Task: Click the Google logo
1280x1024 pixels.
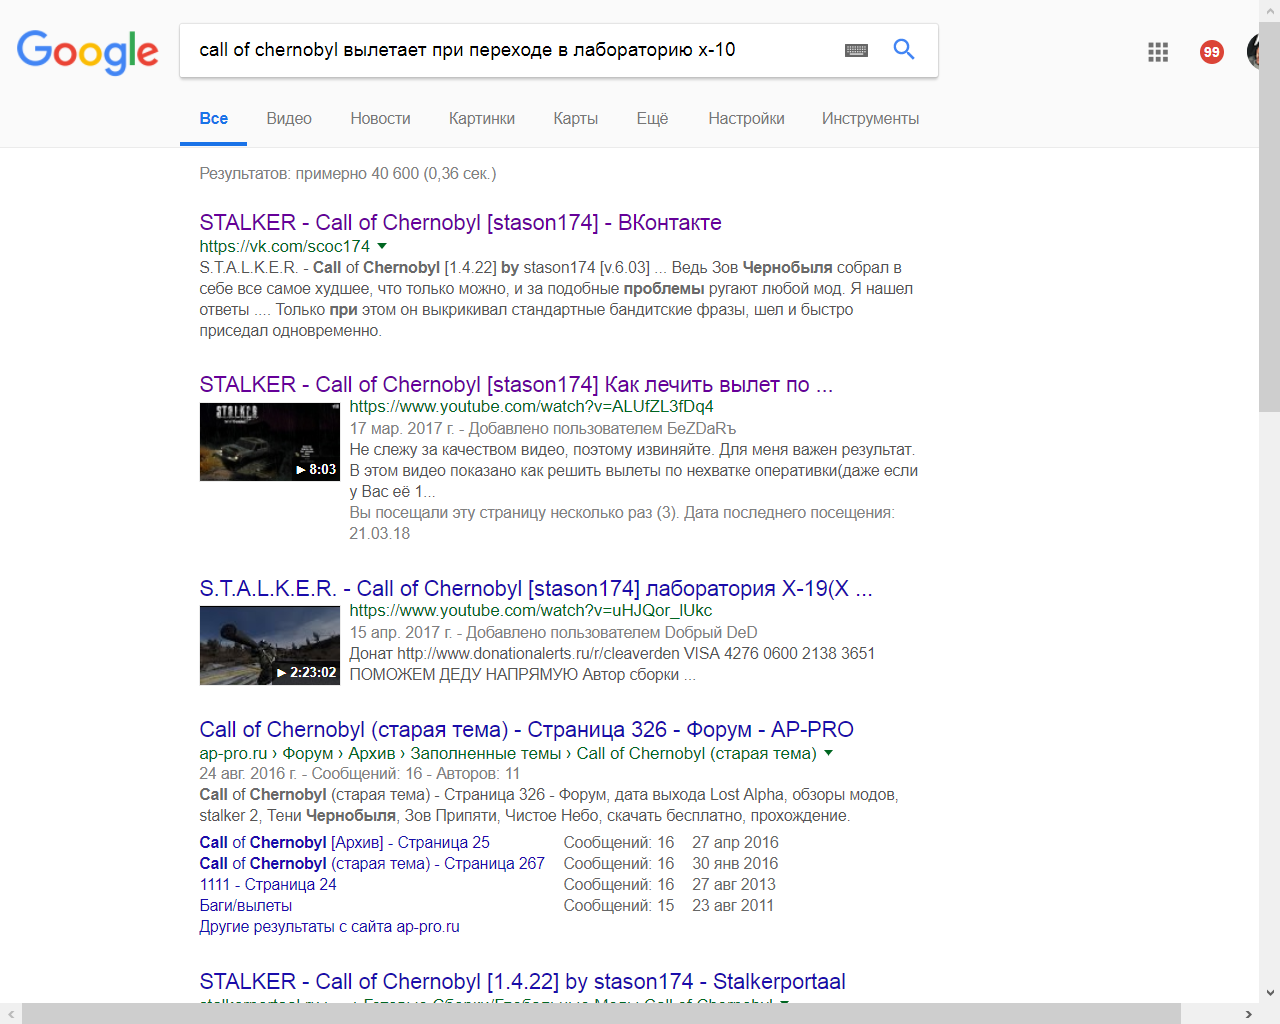Action: point(88,52)
